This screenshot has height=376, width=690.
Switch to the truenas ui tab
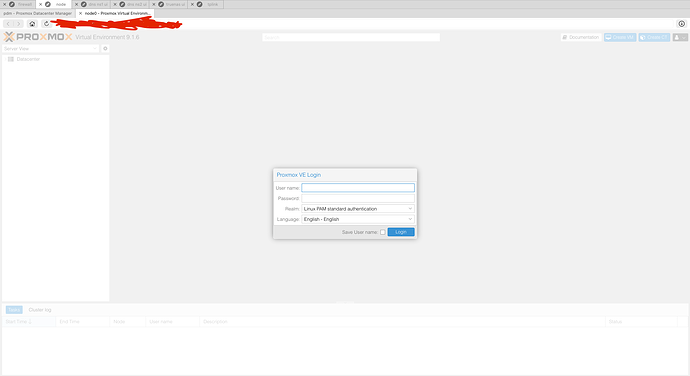pyautogui.click(x=172, y=4)
